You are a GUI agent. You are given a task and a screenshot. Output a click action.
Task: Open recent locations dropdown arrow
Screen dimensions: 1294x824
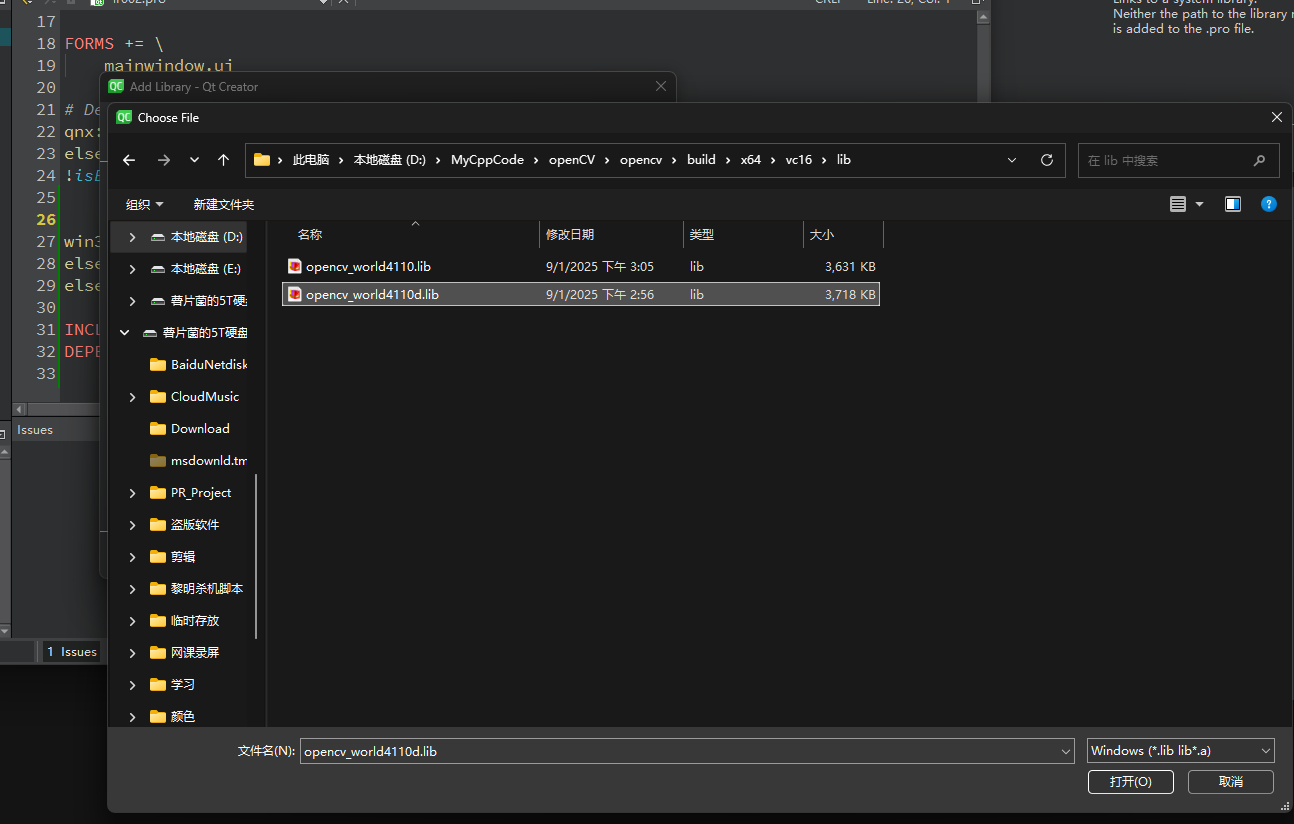(194, 160)
